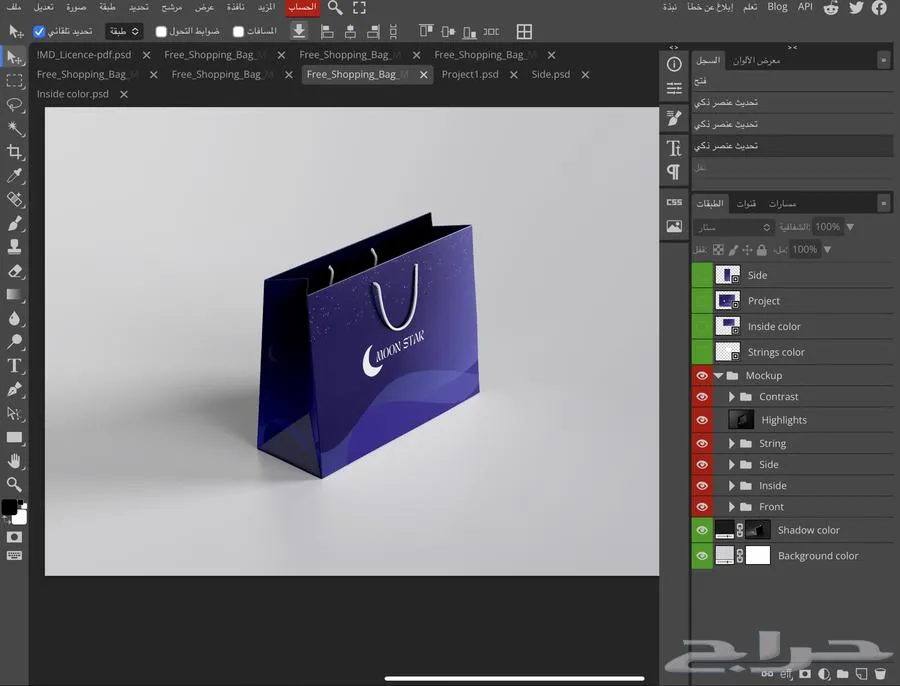Switch to the Project1.psd tab

[470, 74]
